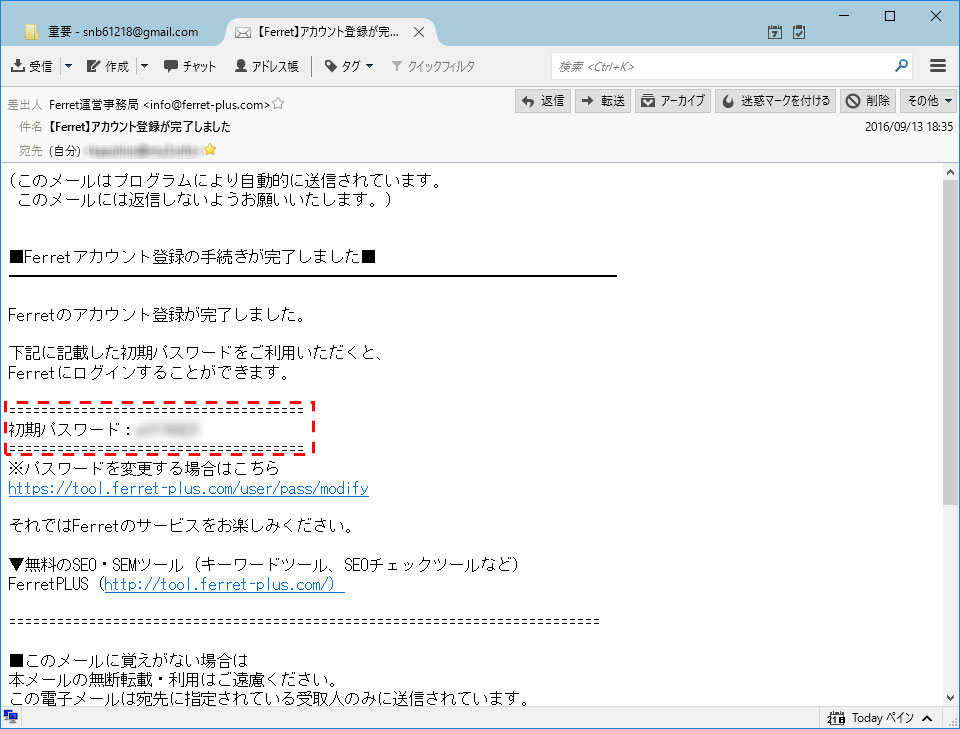Screen dimensions: 960x729
Task: Toggle the クイックフィルタ quick filter
Action: tap(433, 66)
